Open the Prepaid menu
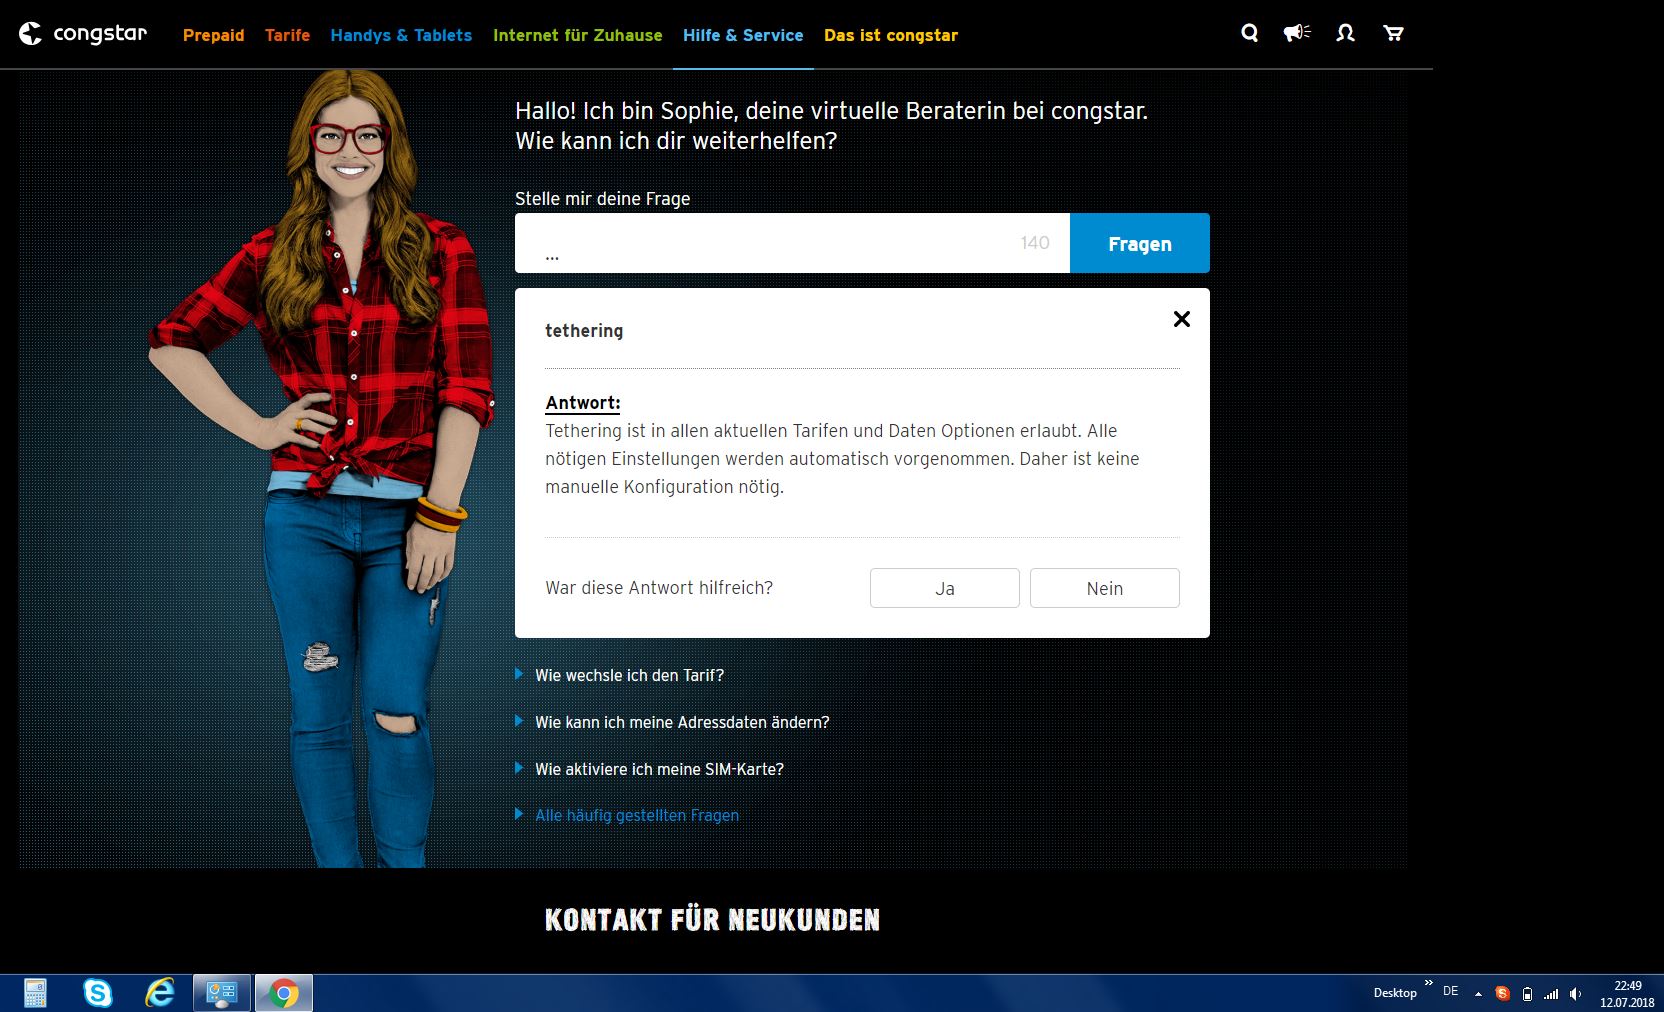Image resolution: width=1664 pixels, height=1012 pixels. (x=213, y=35)
